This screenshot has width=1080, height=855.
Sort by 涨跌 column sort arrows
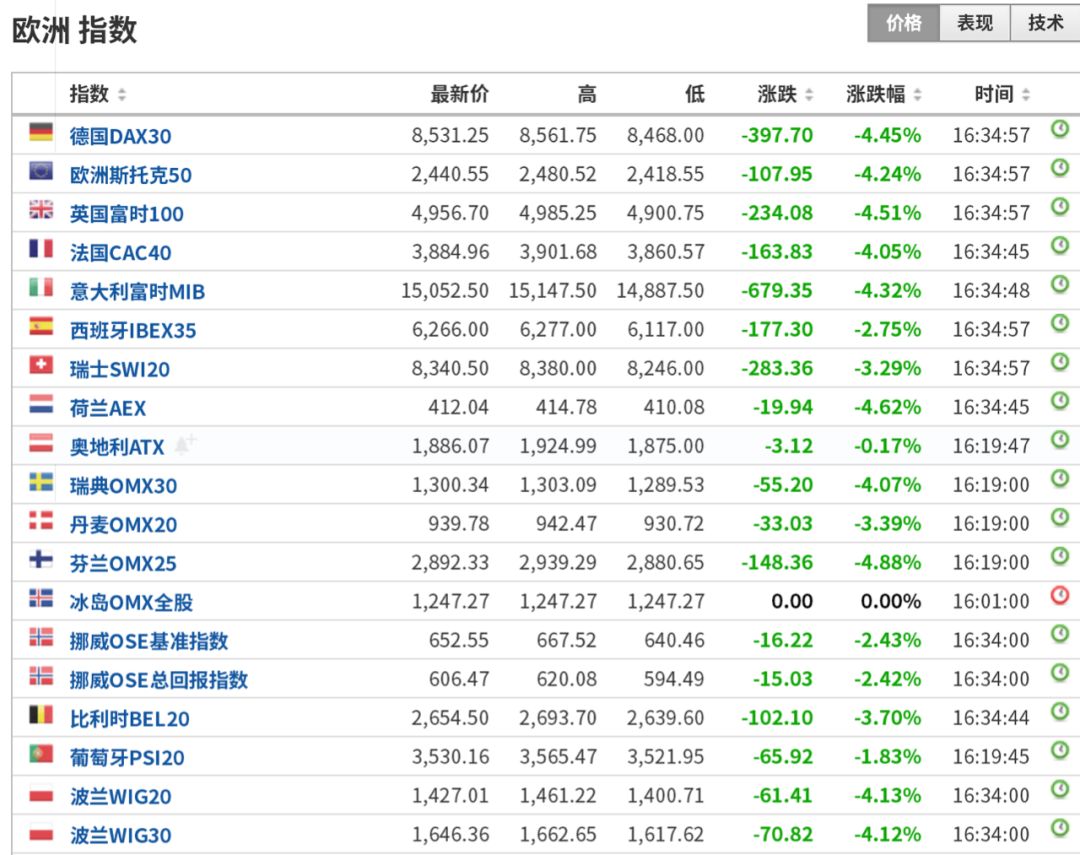(809, 96)
